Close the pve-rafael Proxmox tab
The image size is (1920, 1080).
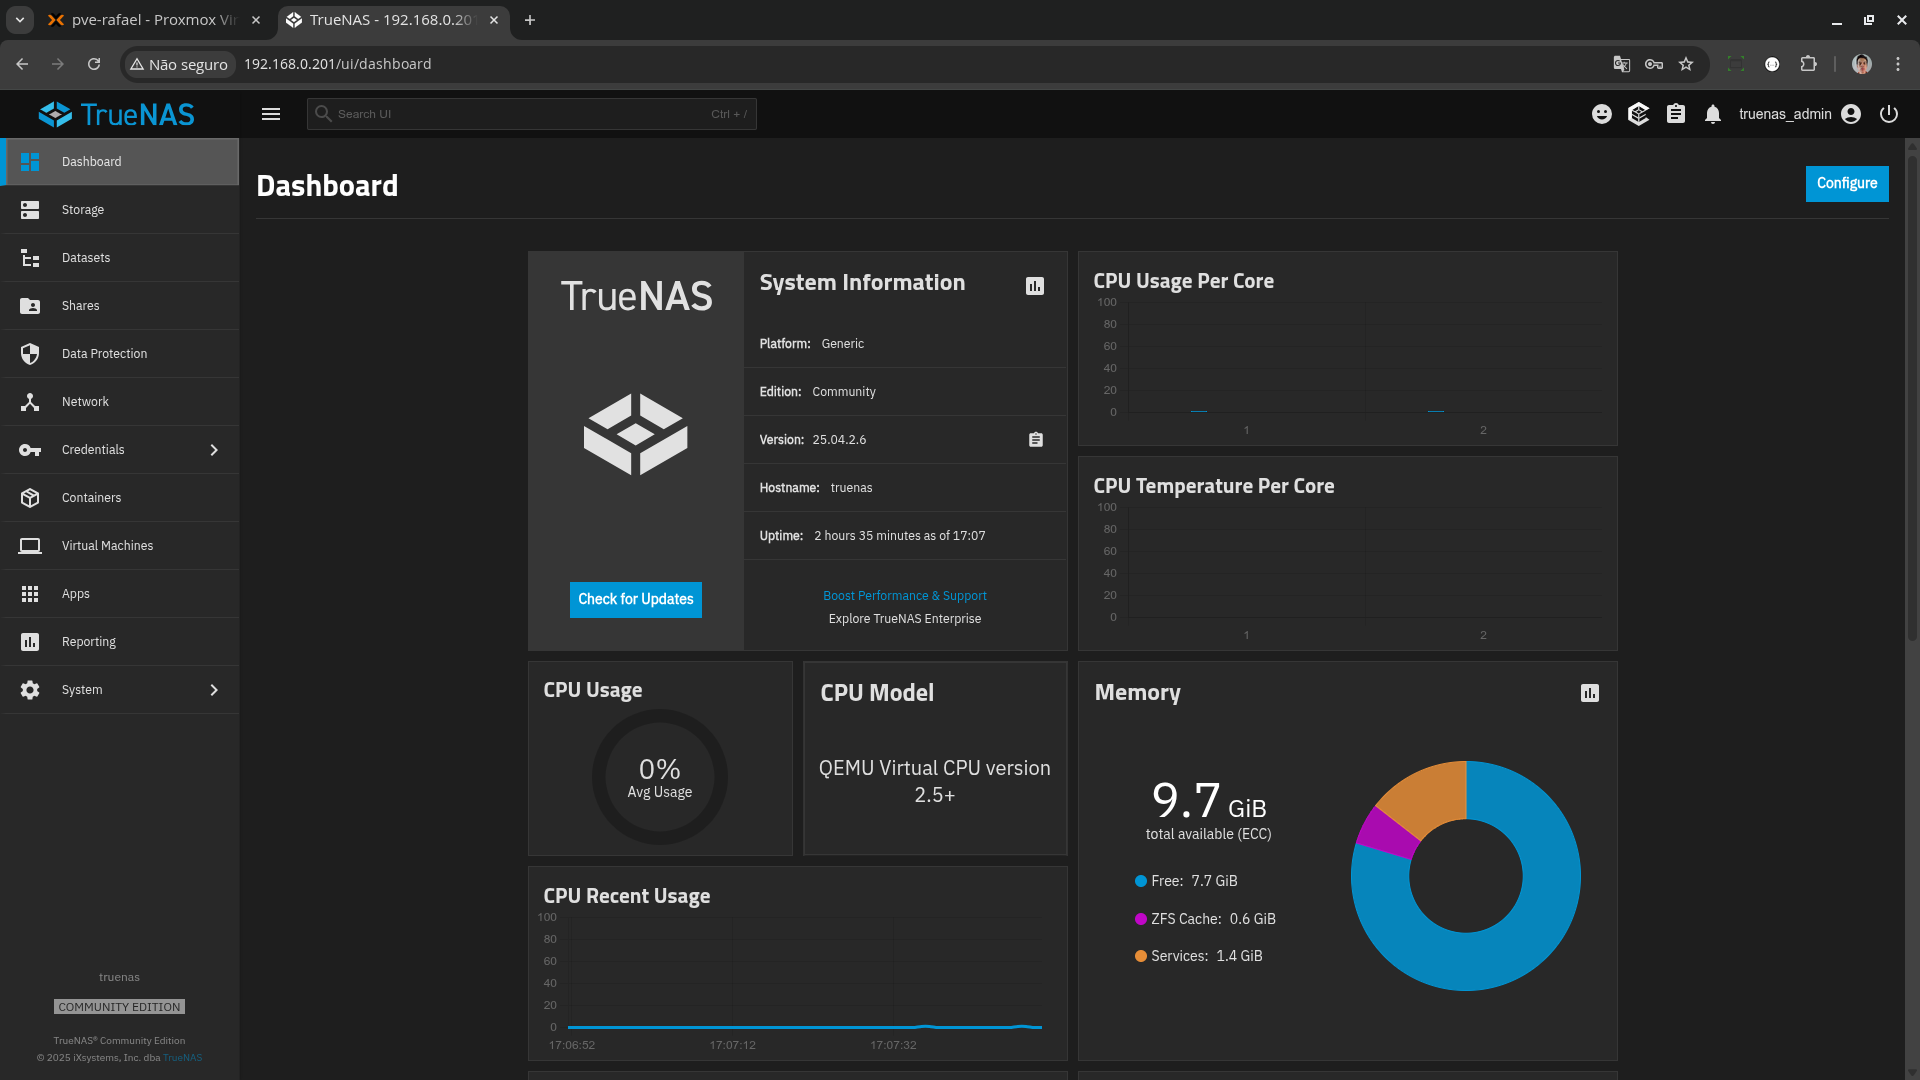256,20
